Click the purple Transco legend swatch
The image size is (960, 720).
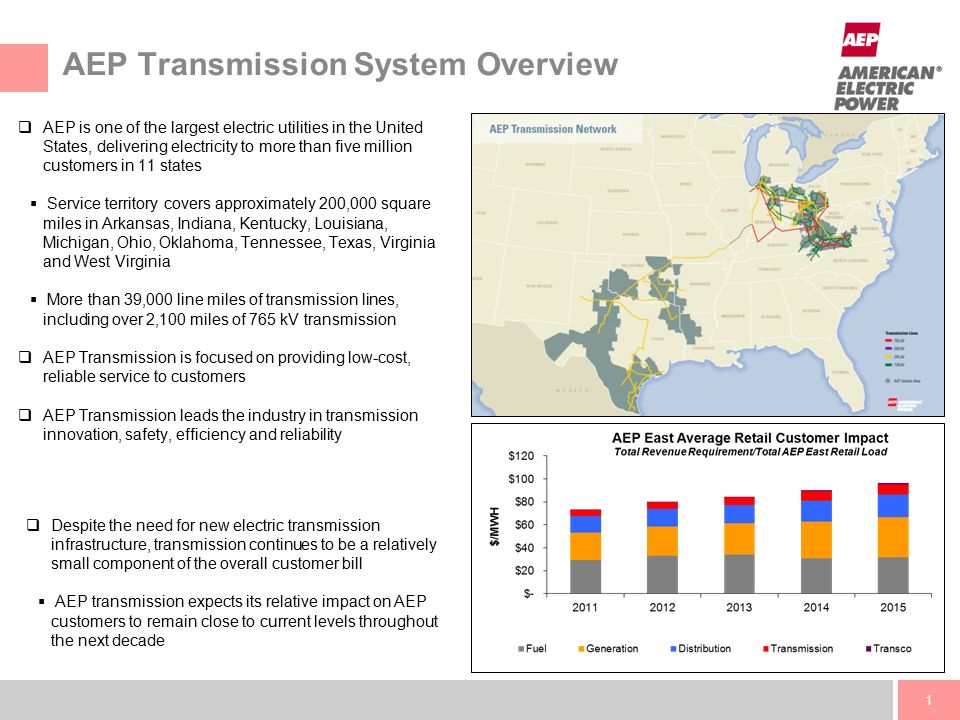click(868, 649)
